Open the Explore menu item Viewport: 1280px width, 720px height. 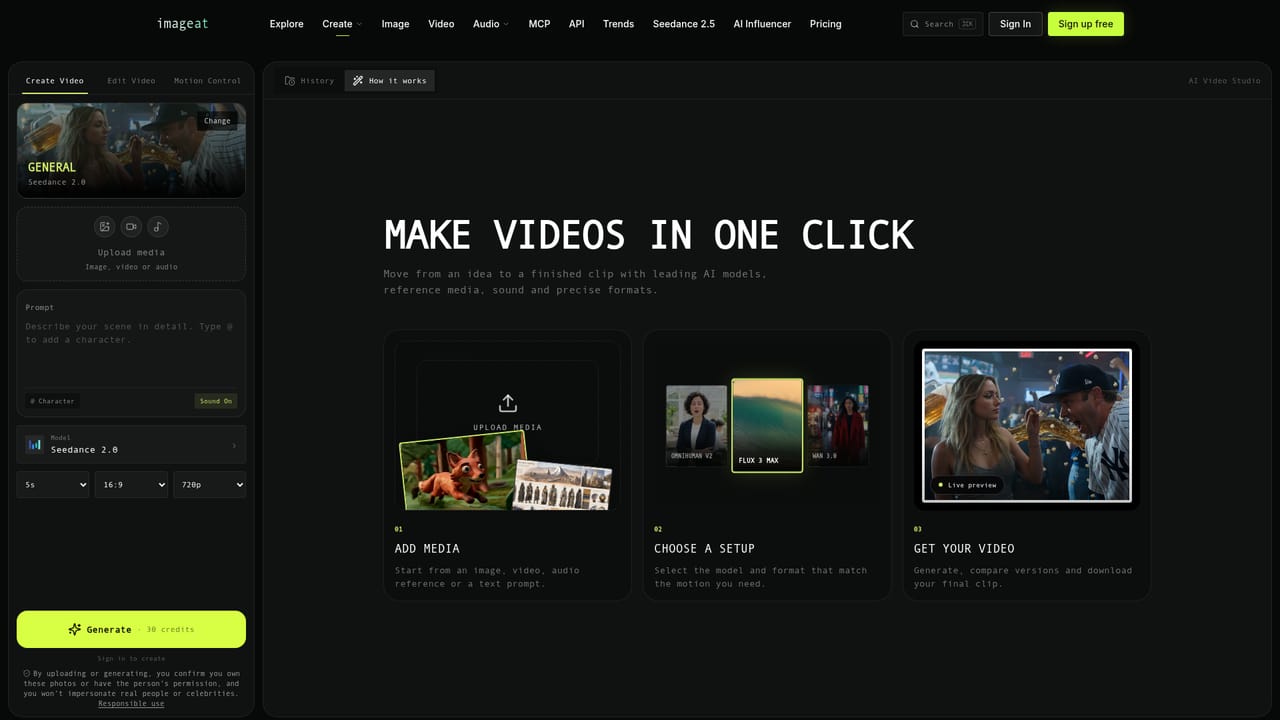tap(286, 24)
